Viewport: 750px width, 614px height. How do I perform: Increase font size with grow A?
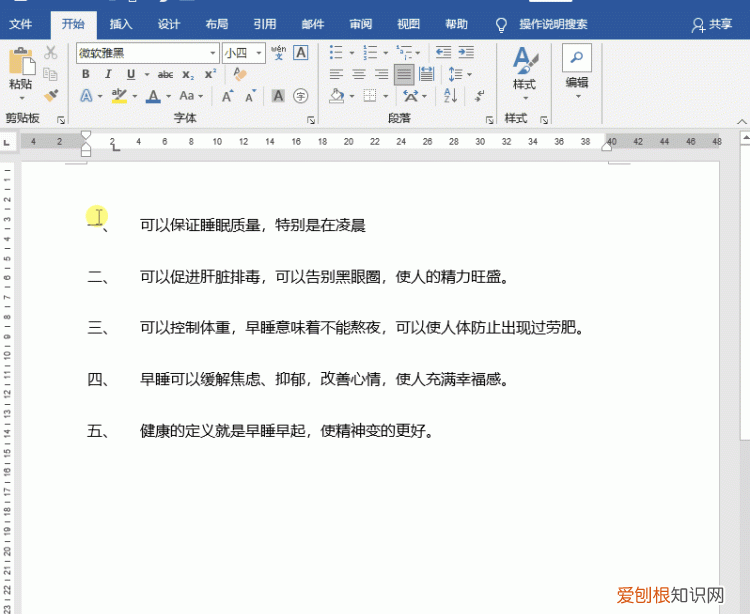tap(228, 96)
